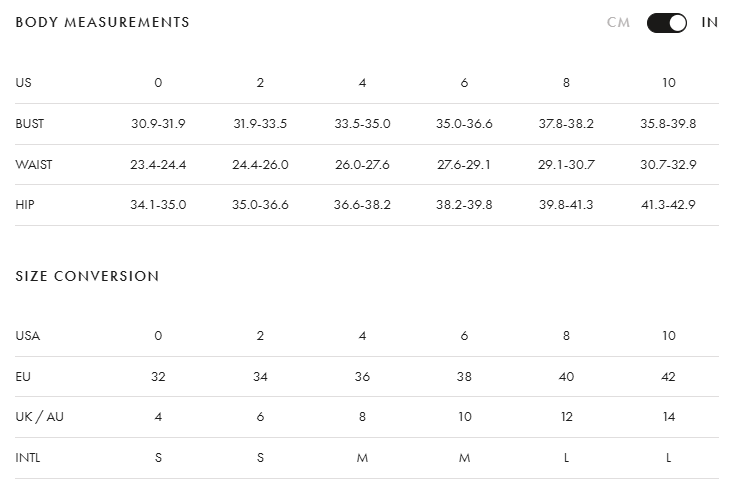This screenshot has width=734, height=502.
Task: Click EU size 32 cell
Action: (158, 377)
